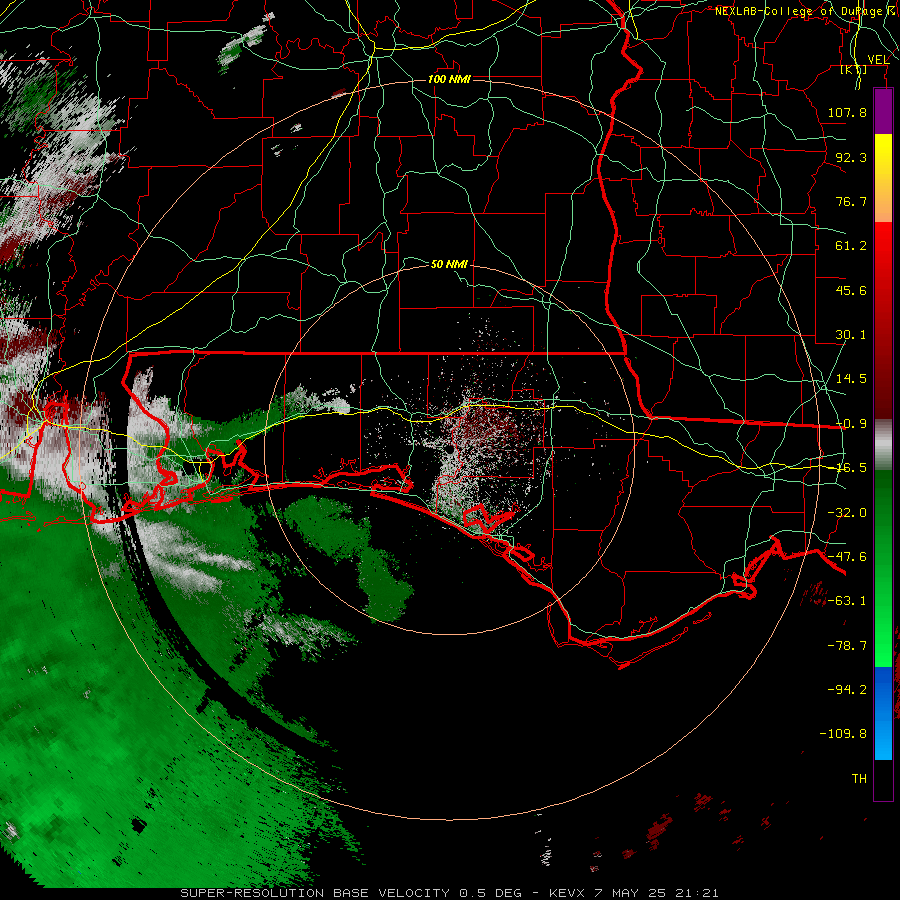Click the "50 NMI" range ring label
Screen dimensions: 900x900
[449, 264]
